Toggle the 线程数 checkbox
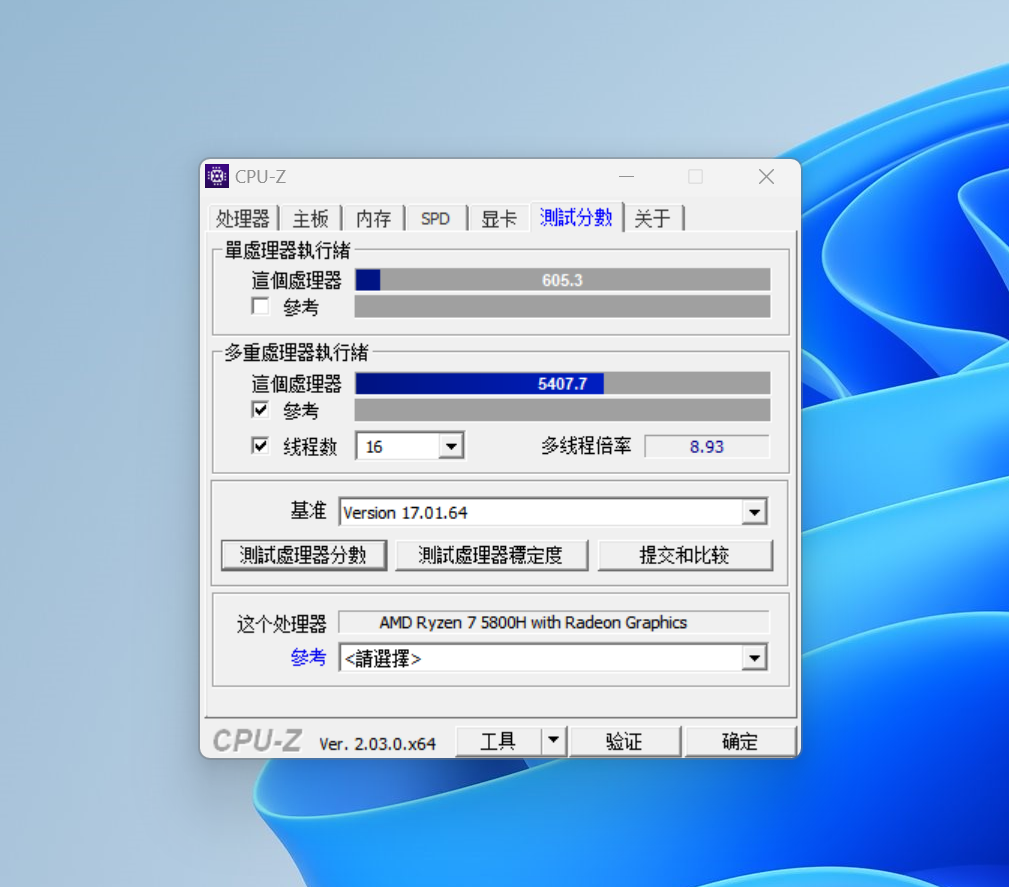1009x887 pixels. (x=261, y=445)
